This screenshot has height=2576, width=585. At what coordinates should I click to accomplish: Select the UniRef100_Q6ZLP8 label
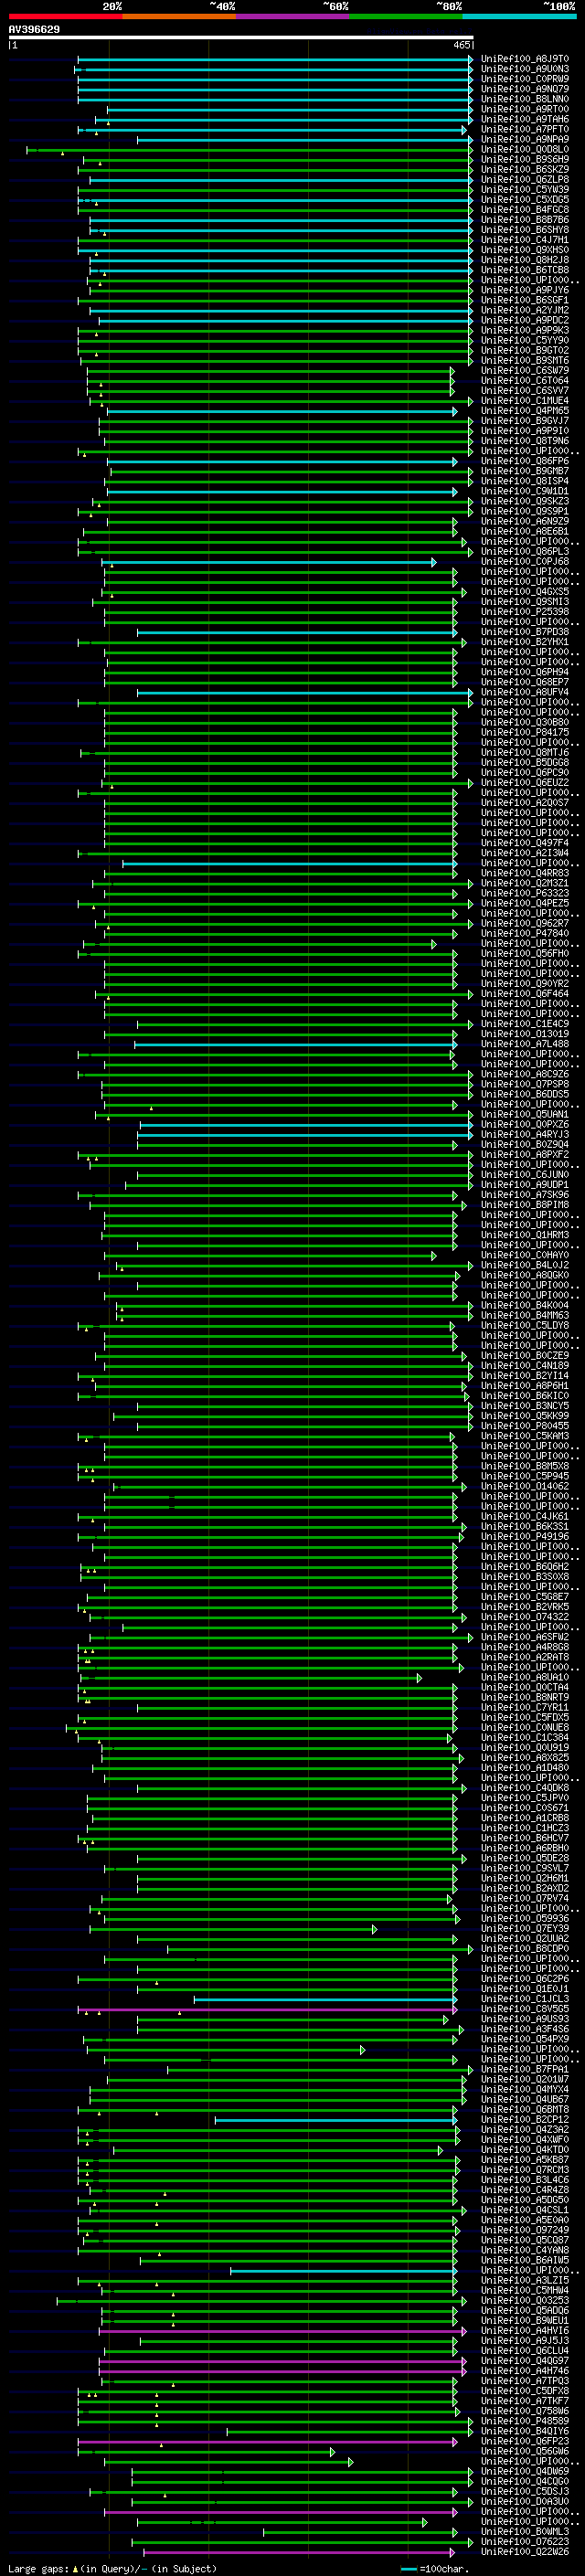pos(525,179)
